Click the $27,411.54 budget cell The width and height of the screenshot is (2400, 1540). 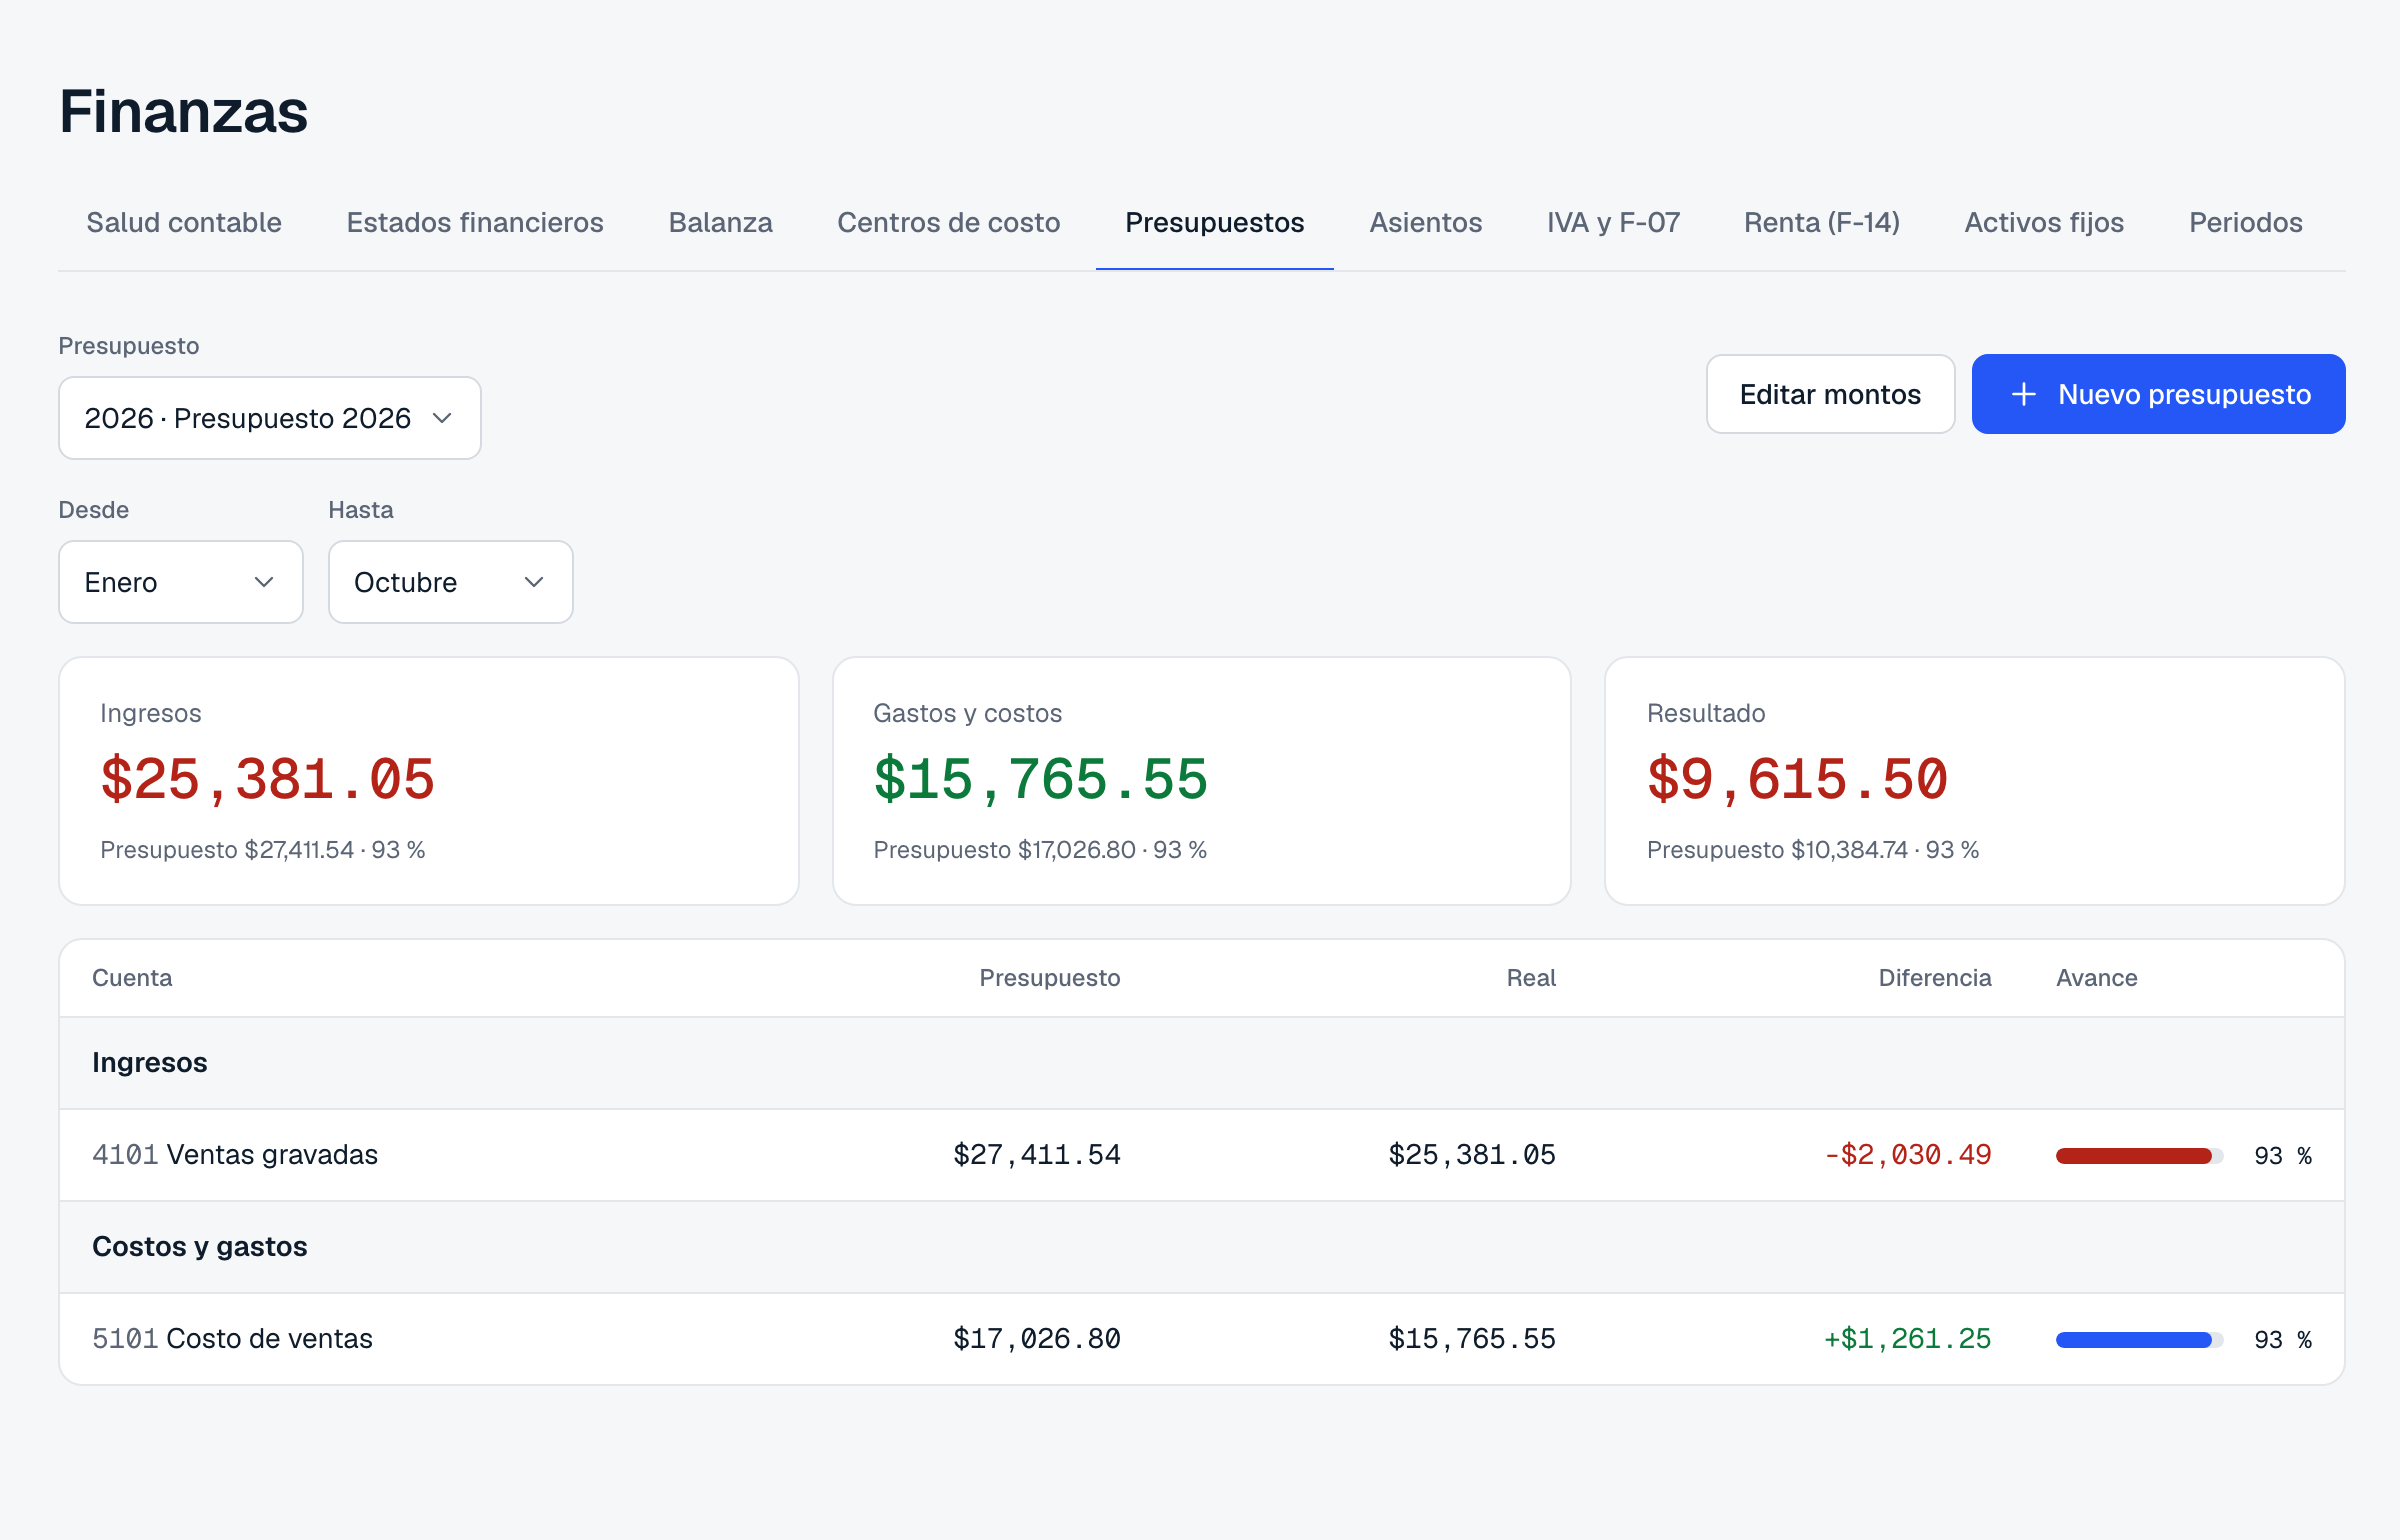[x=1036, y=1155]
